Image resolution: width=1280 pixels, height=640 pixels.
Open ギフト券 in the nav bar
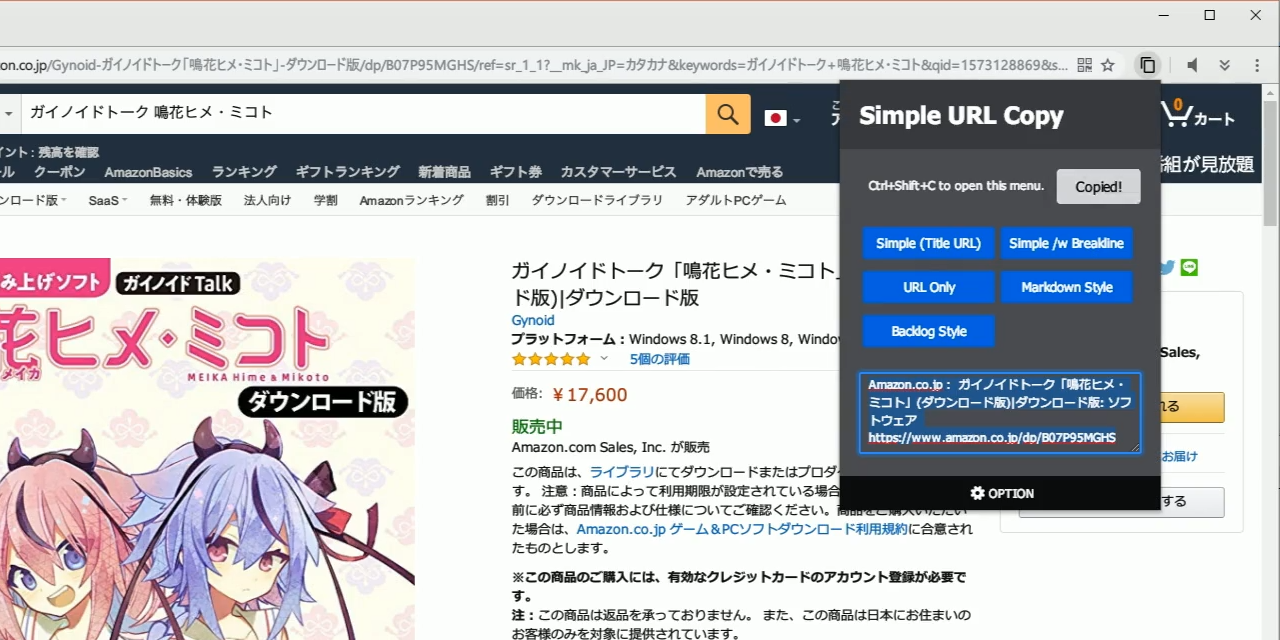pos(515,172)
